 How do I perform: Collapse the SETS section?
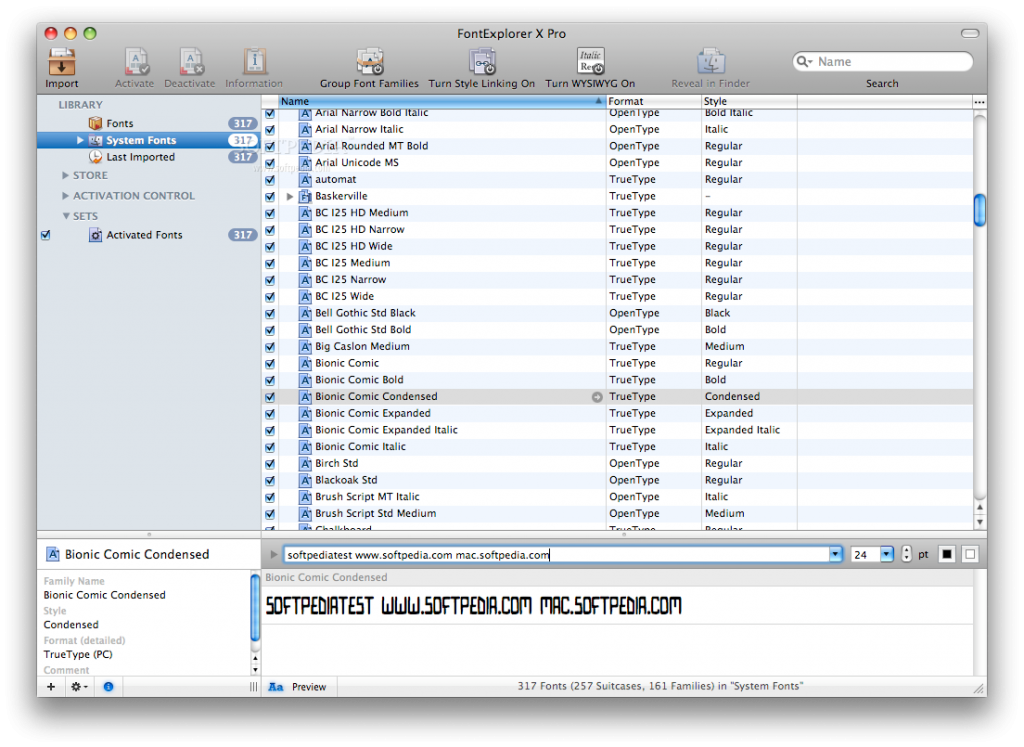66,216
